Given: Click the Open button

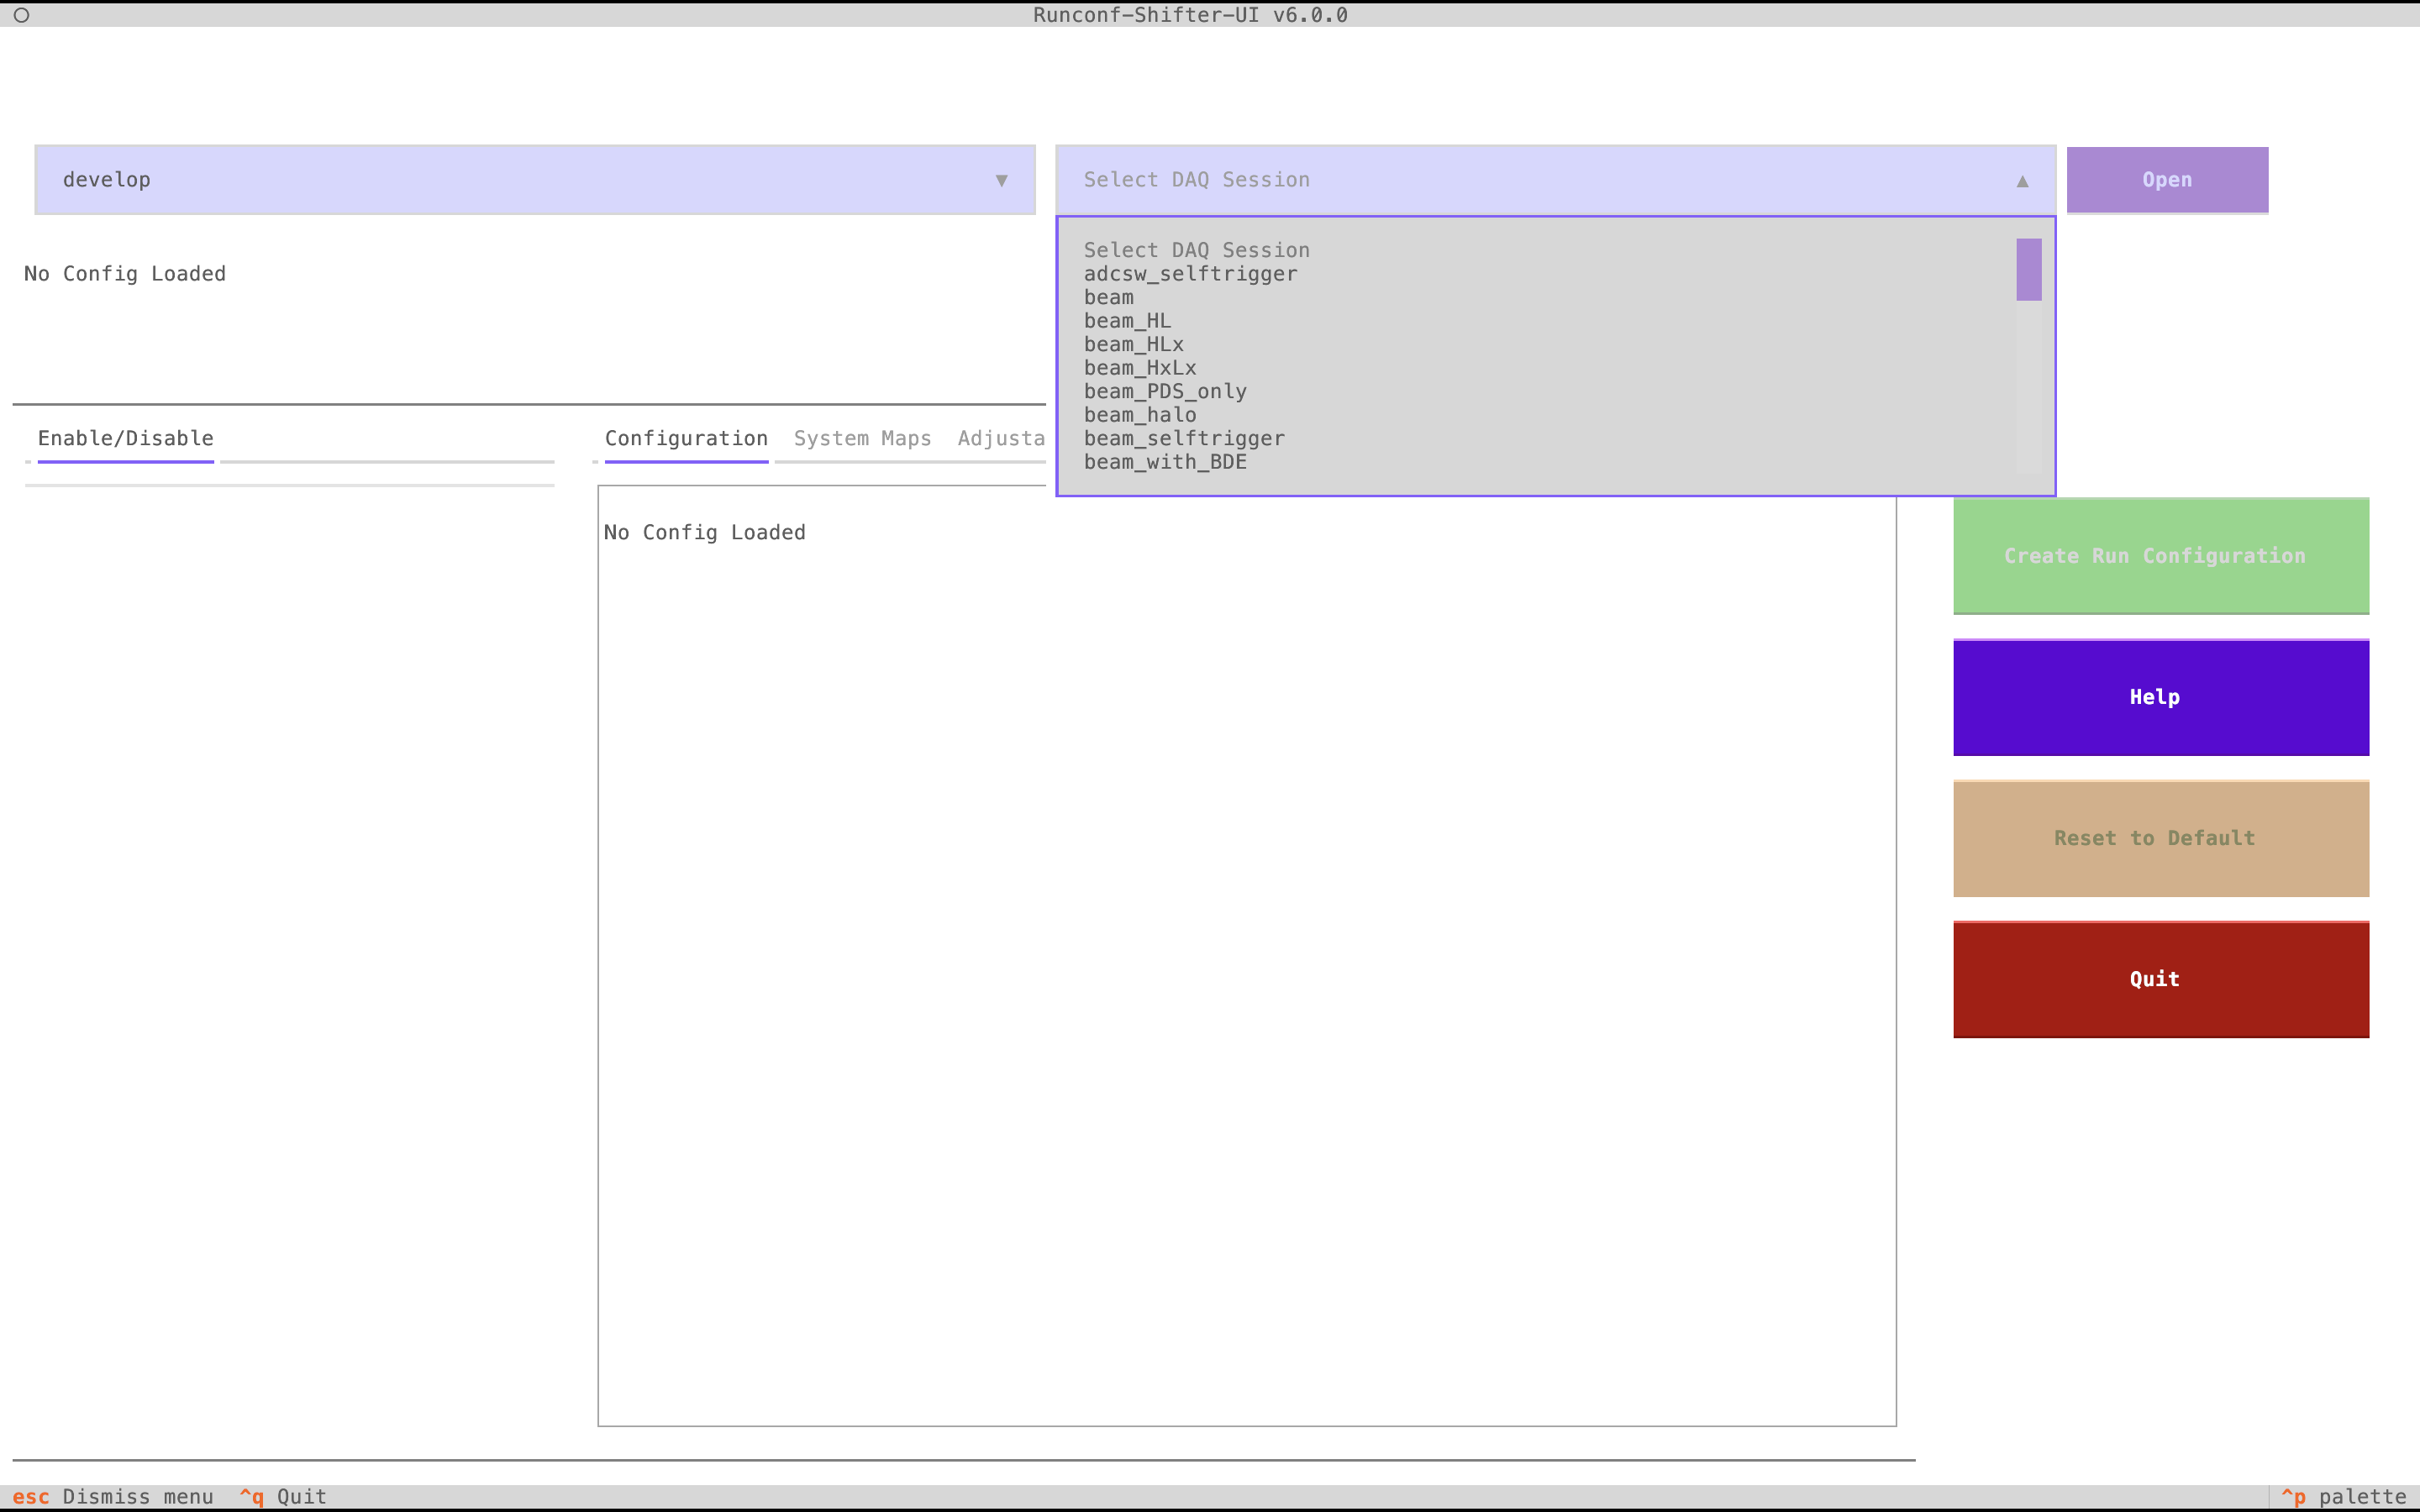Looking at the screenshot, I should click(2167, 180).
